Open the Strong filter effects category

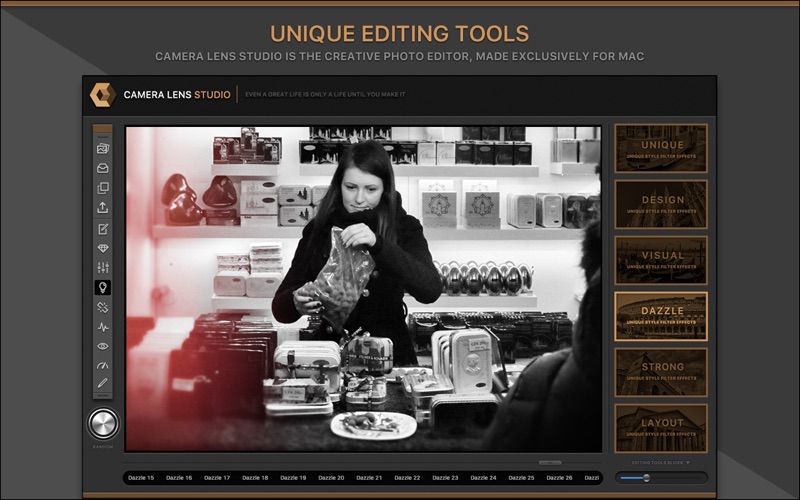tap(661, 372)
